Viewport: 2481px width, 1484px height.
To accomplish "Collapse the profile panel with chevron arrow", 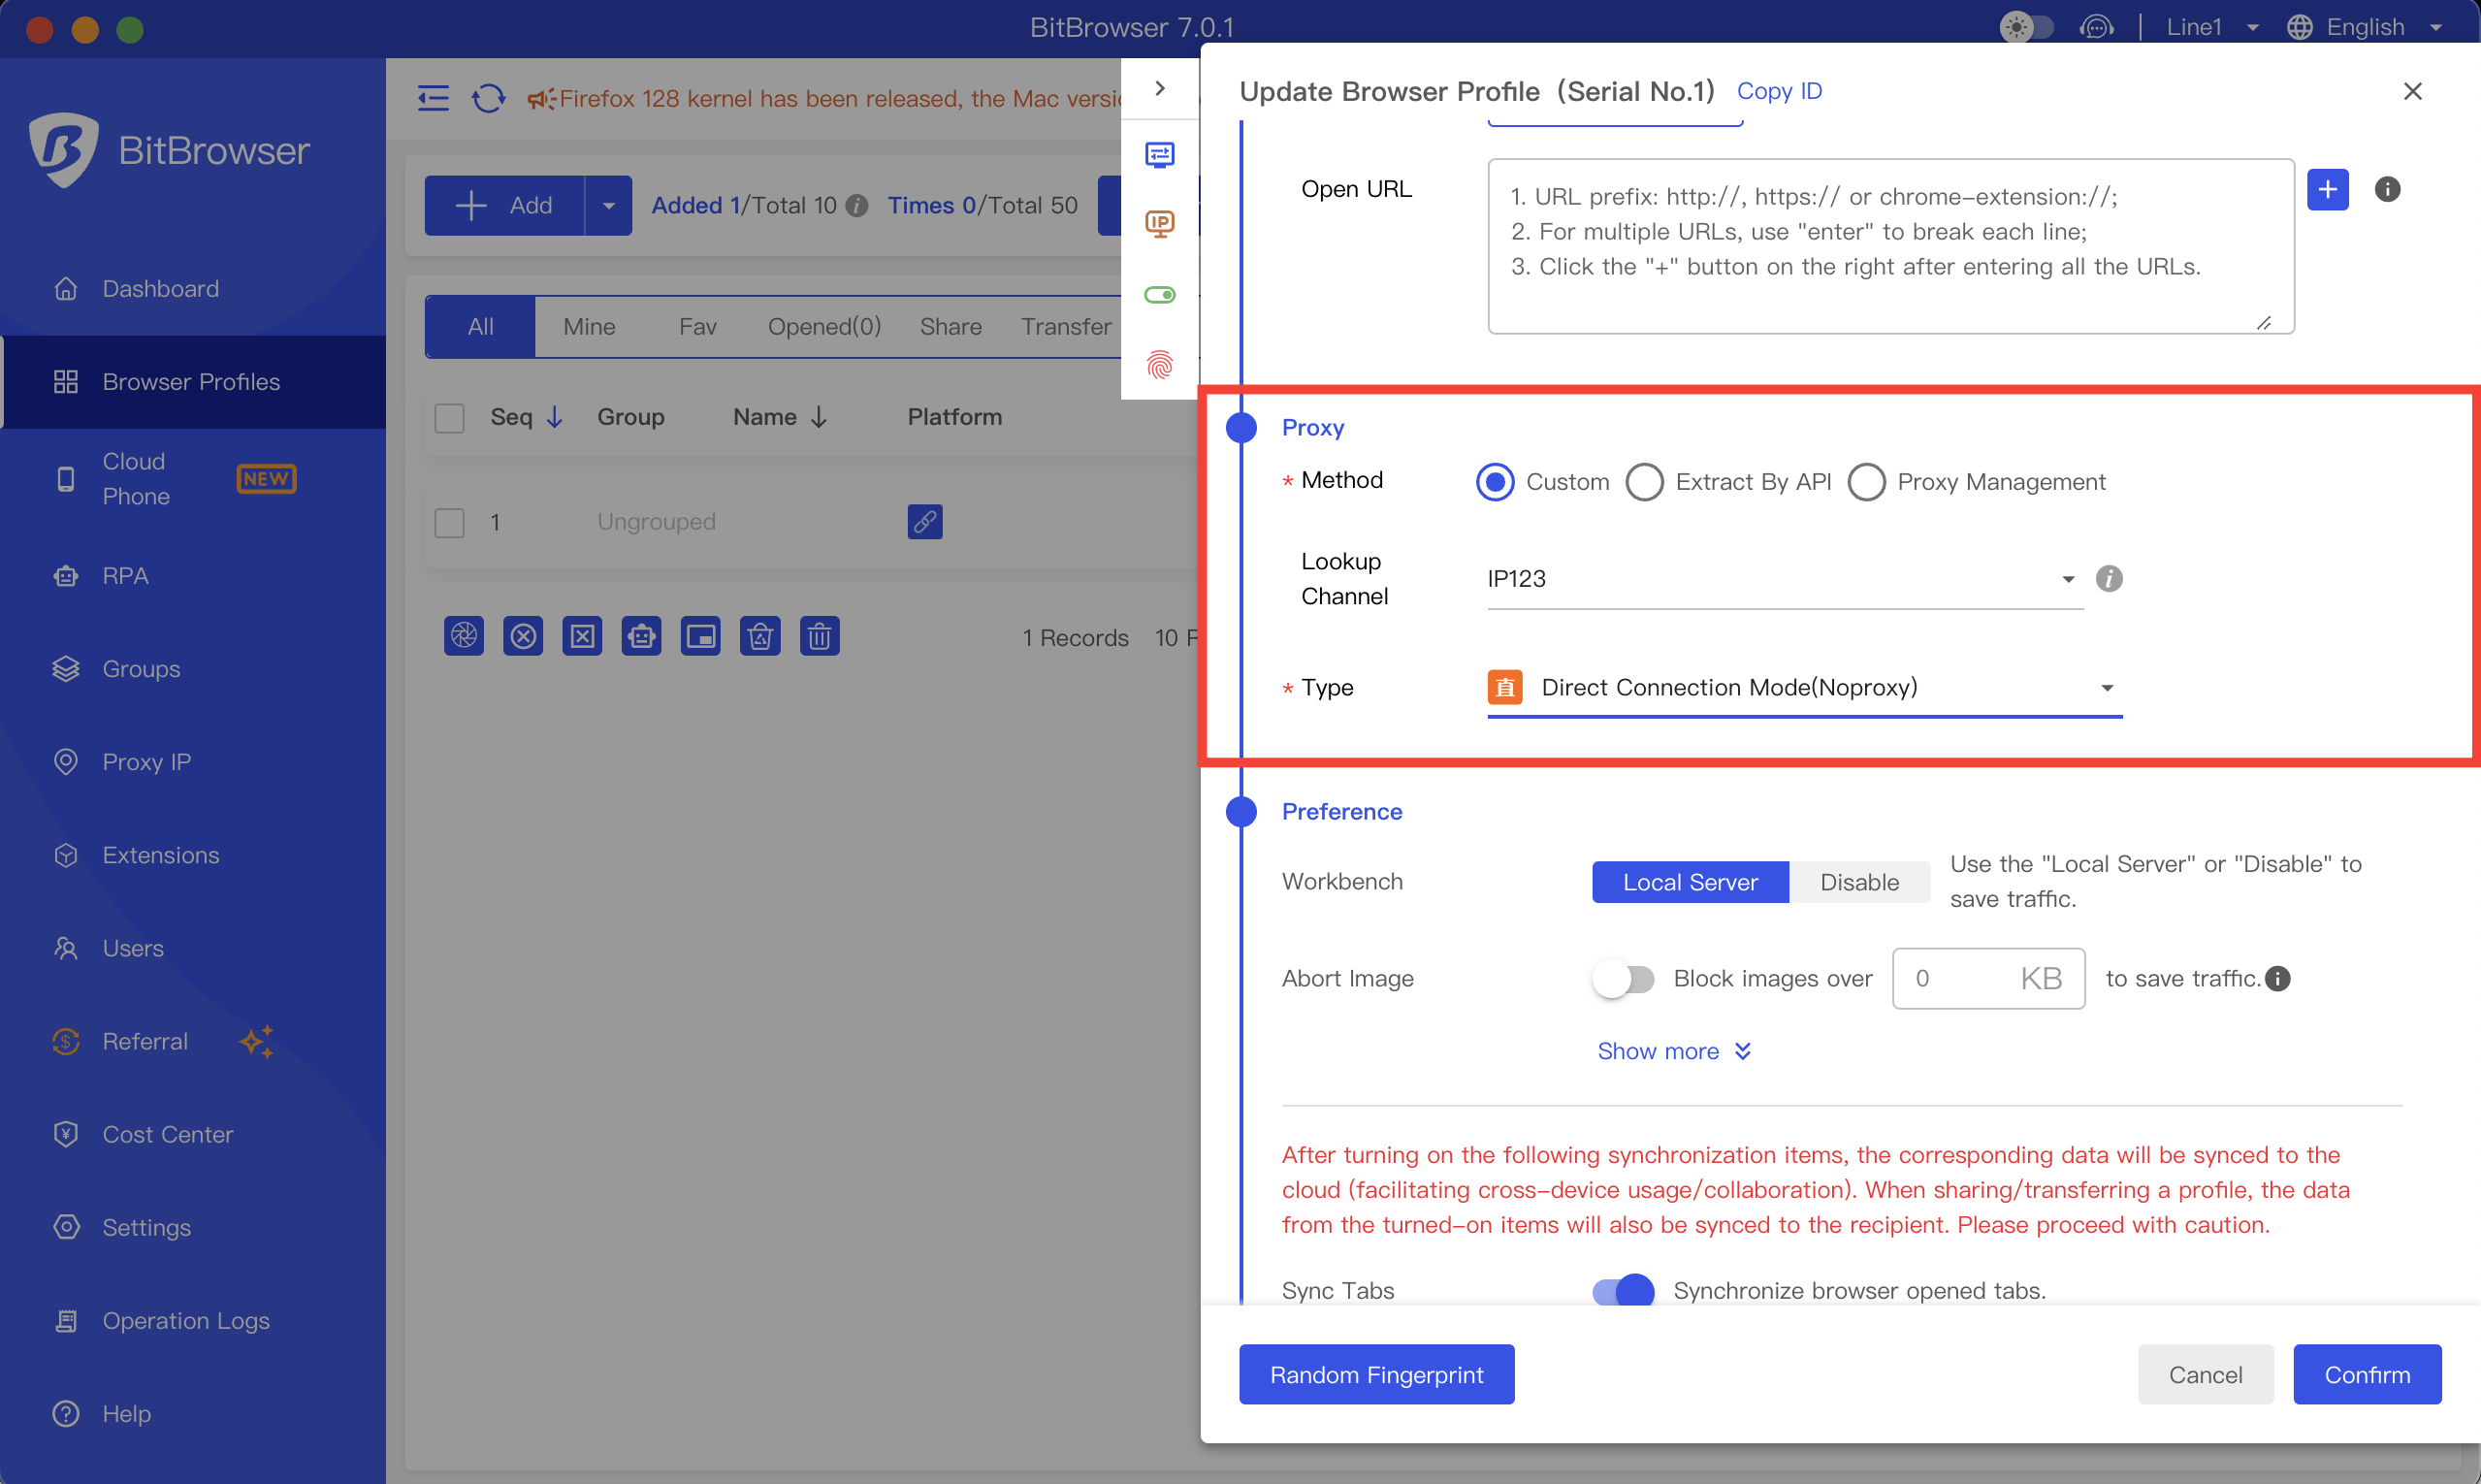I will [1160, 88].
